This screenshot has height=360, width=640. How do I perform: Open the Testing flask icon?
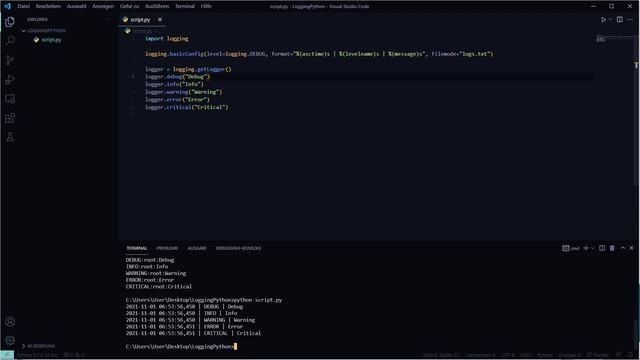pos(10,137)
